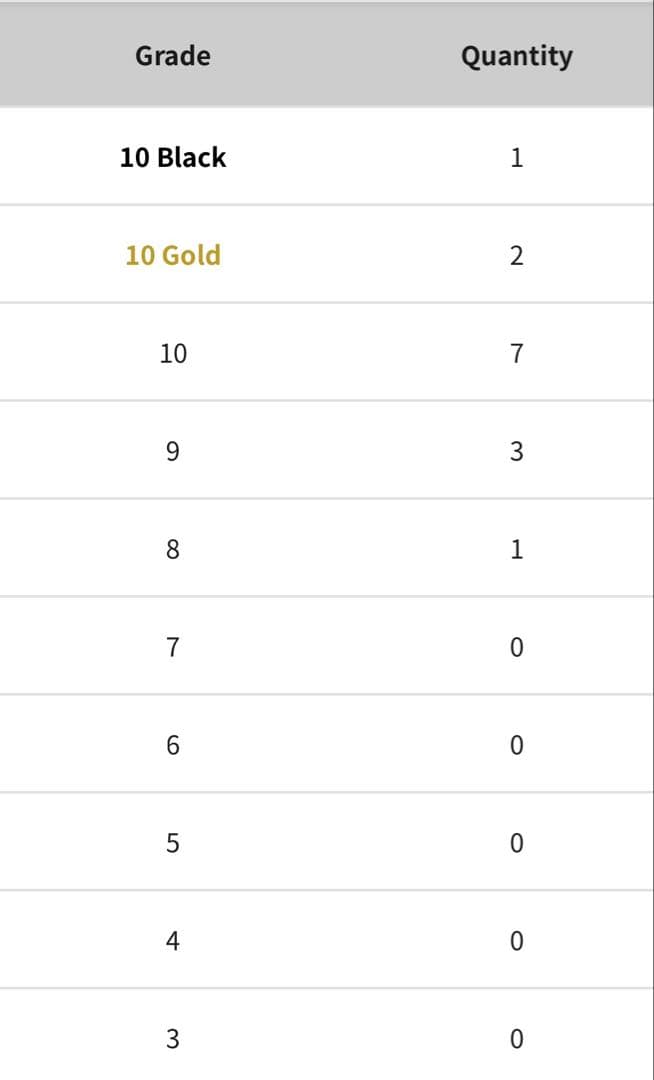
Task: Click the grade 4 cell
Action: [x=173, y=941]
